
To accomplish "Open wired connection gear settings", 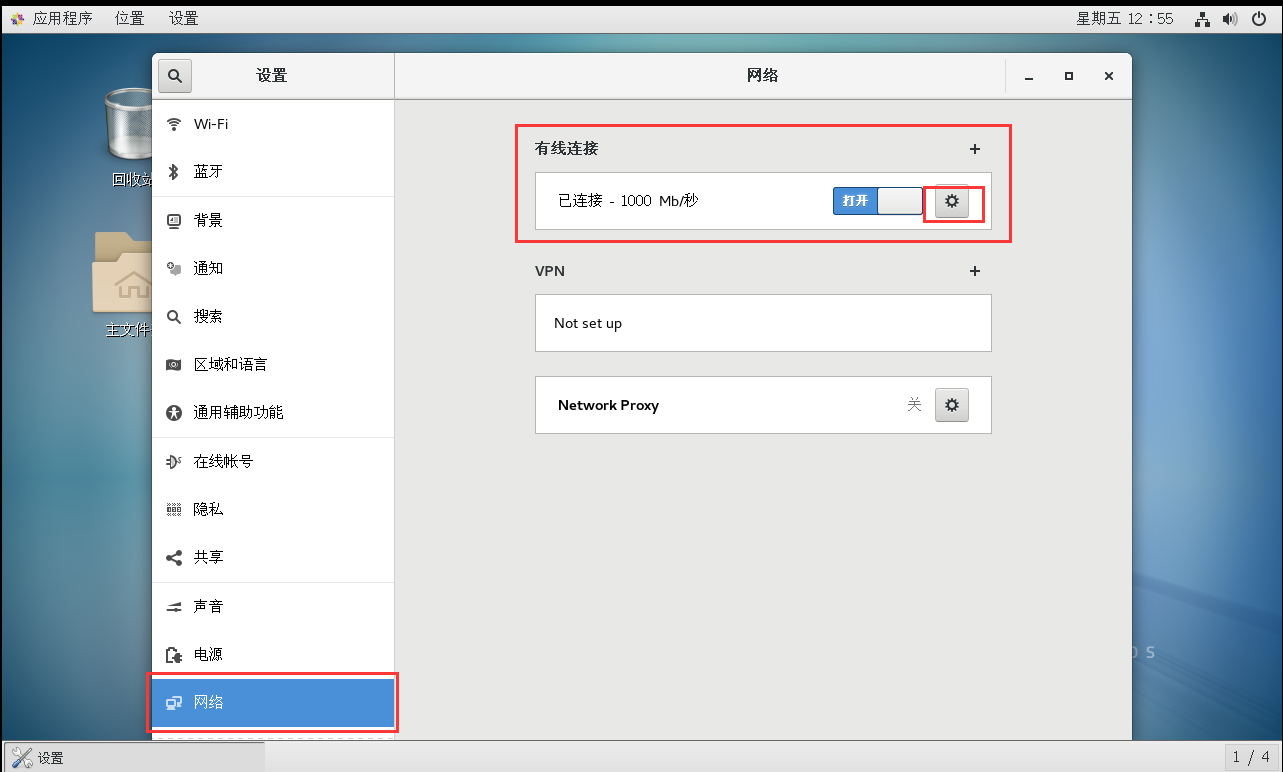I will click(x=952, y=201).
